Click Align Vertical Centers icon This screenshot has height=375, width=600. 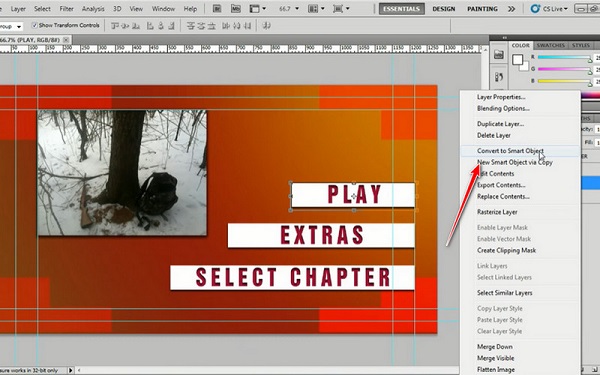[x=125, y=26]
